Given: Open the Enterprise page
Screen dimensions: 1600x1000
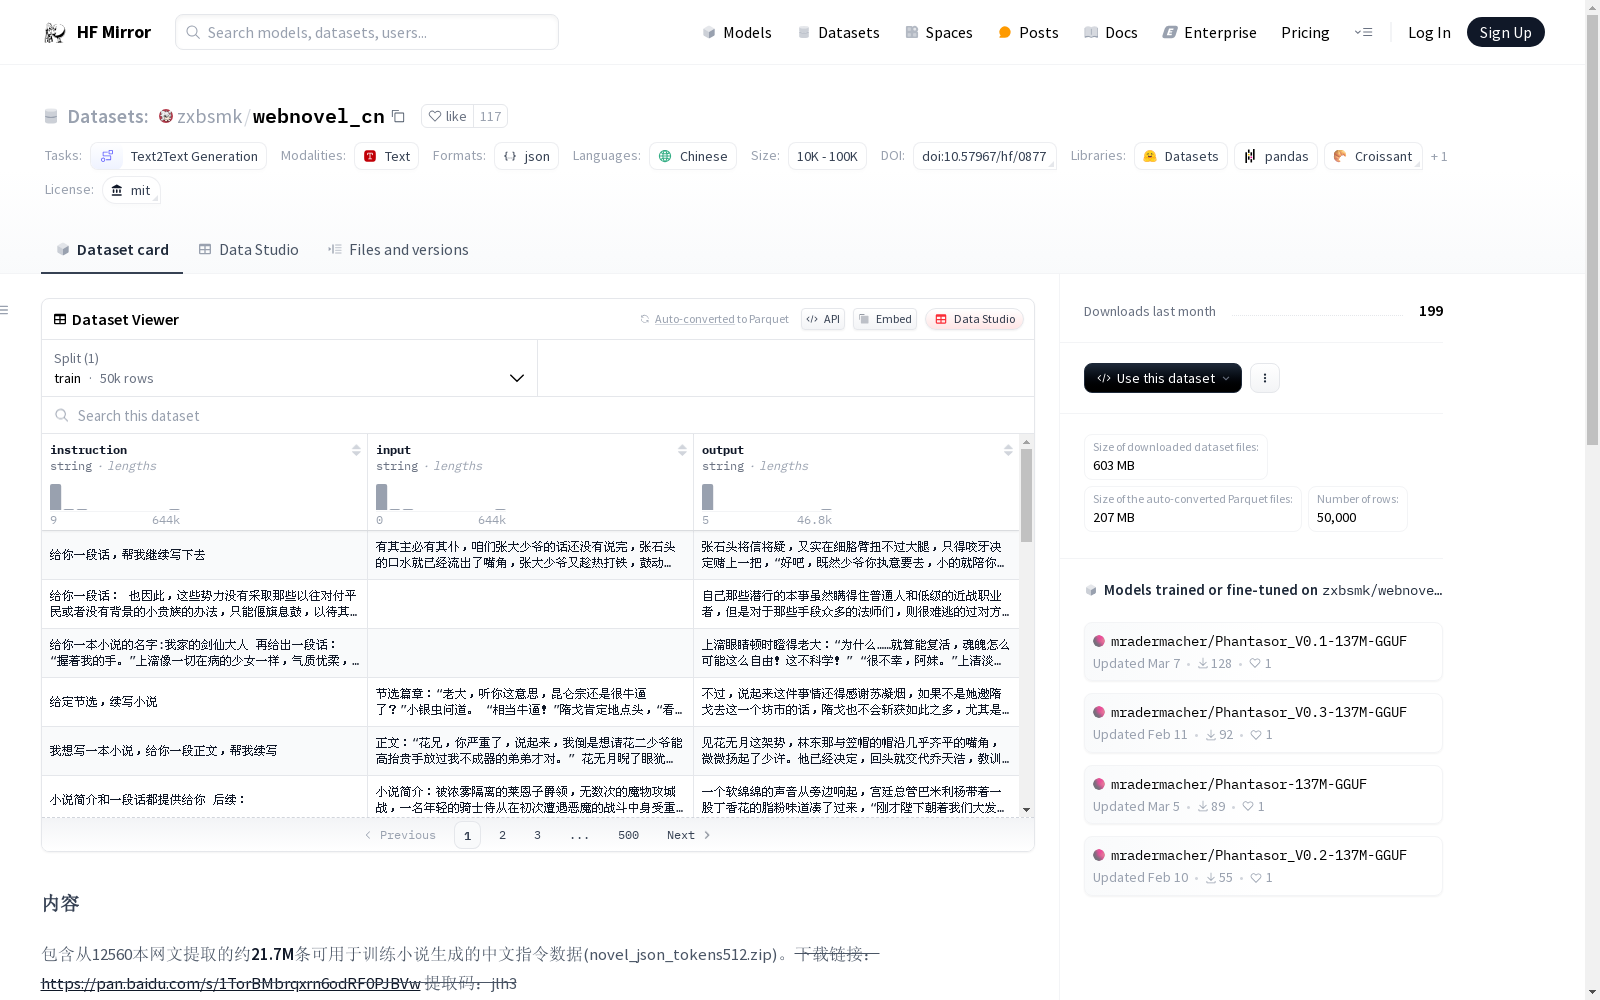Looking at the screenshot, I should click(x=1209, y=32).
